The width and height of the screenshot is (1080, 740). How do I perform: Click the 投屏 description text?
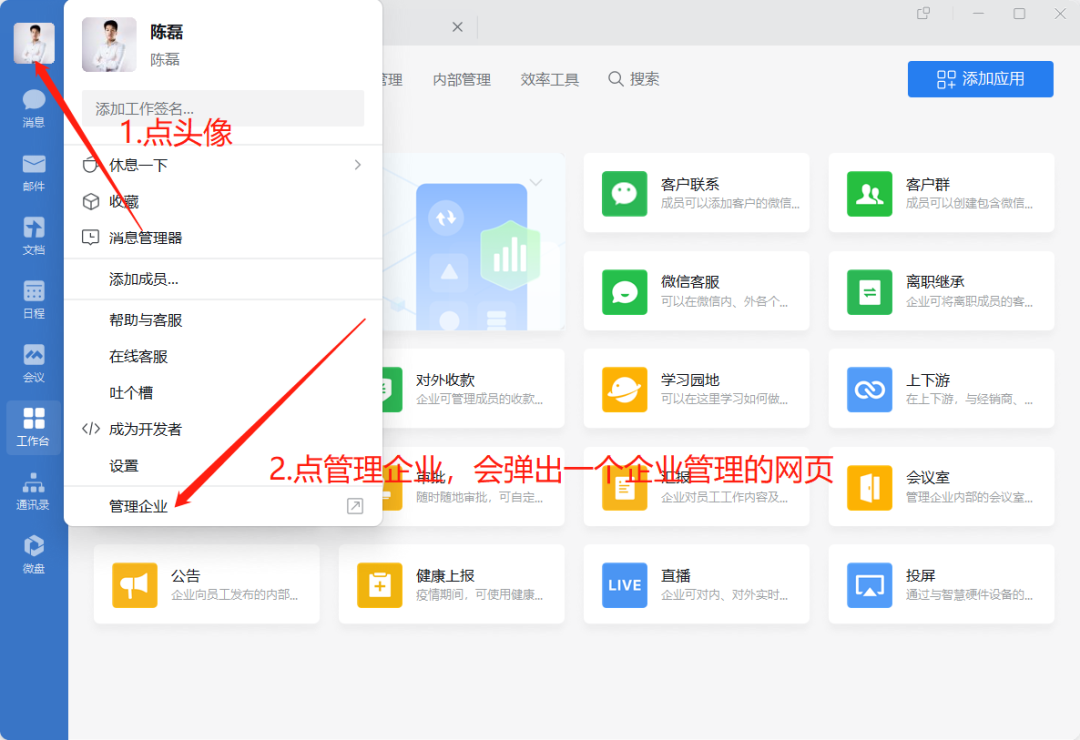coord(969,595)
